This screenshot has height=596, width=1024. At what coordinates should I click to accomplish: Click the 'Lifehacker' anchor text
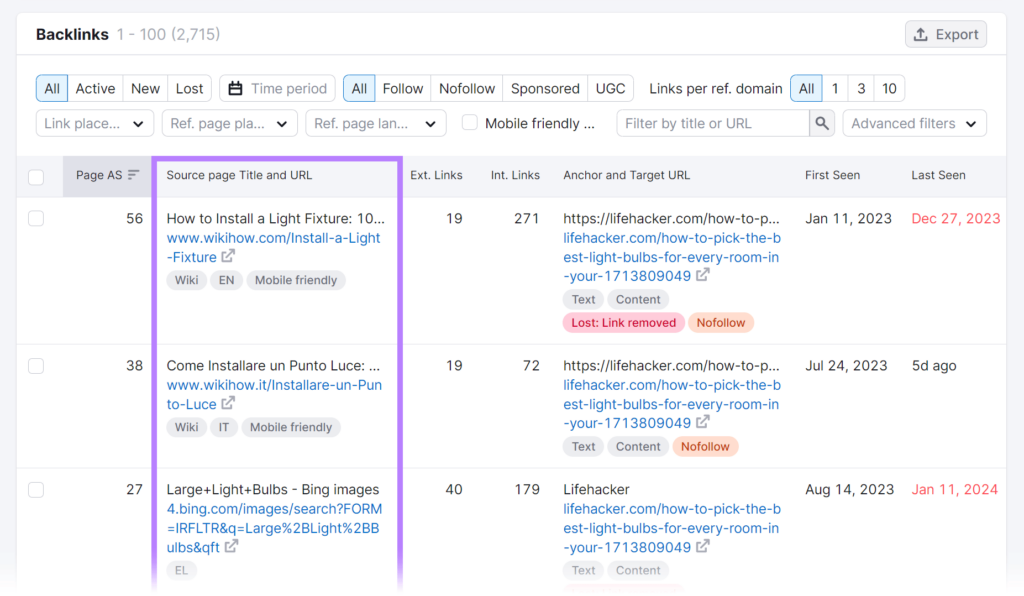(x=596, y=490)
